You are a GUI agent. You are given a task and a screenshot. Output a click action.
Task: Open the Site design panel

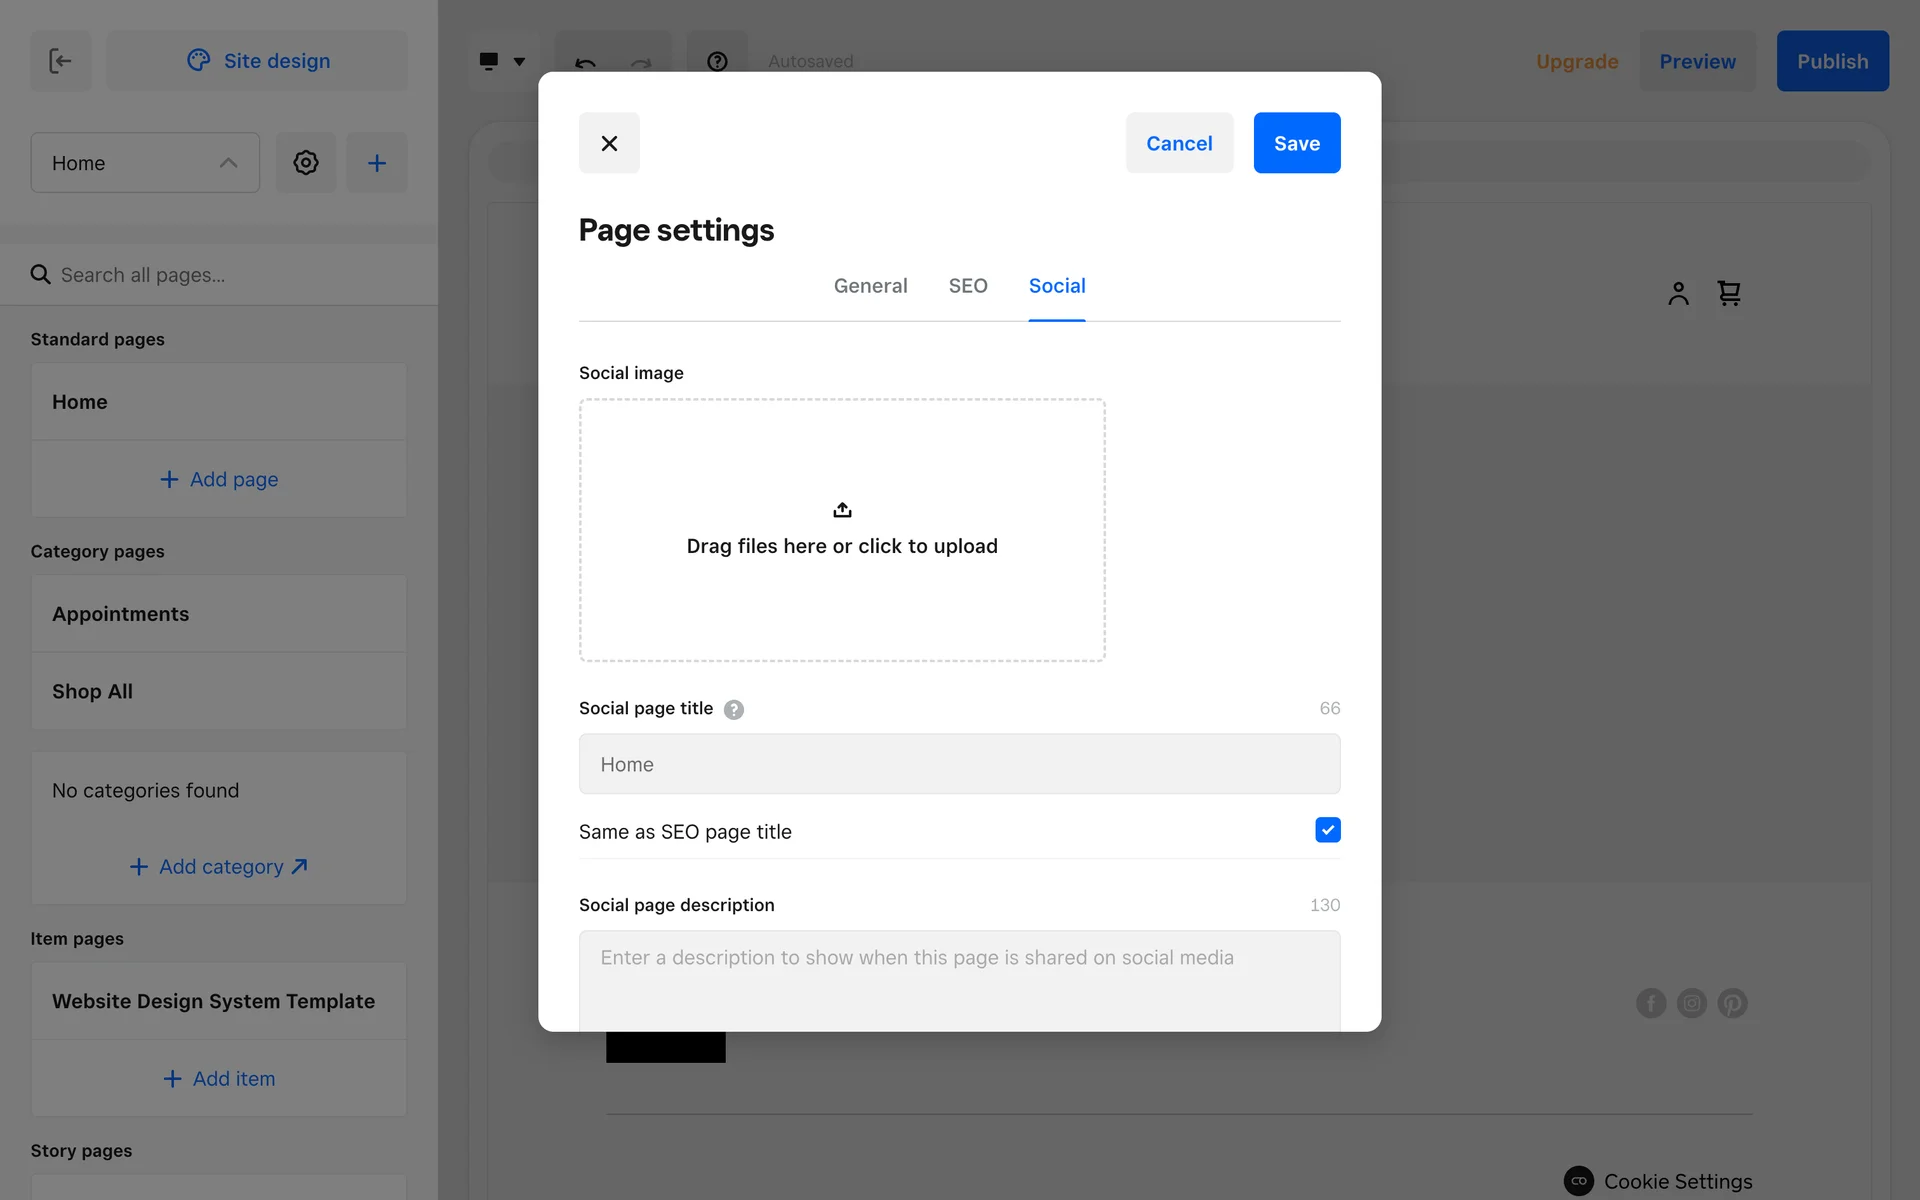pos(257,61)
